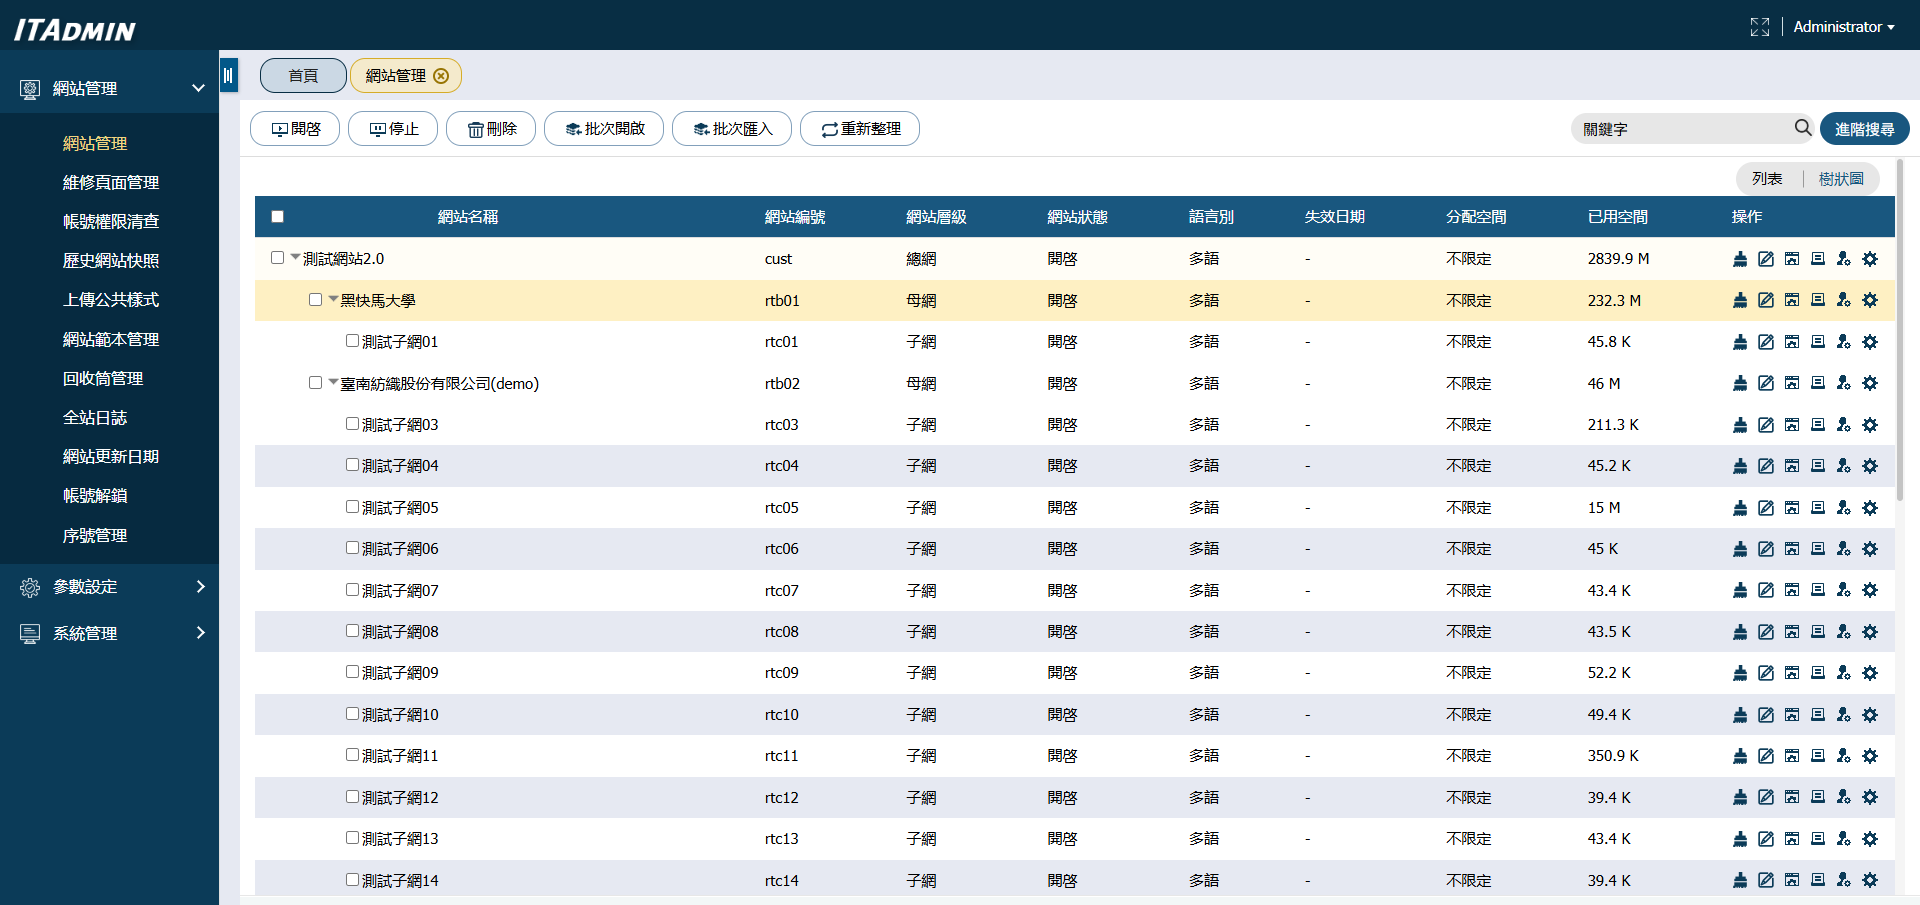The height and width of the screenshot is (905, 1920).
Task: Toggle fullscreen mode icon in top bar
Action: tap(1760, 27)
